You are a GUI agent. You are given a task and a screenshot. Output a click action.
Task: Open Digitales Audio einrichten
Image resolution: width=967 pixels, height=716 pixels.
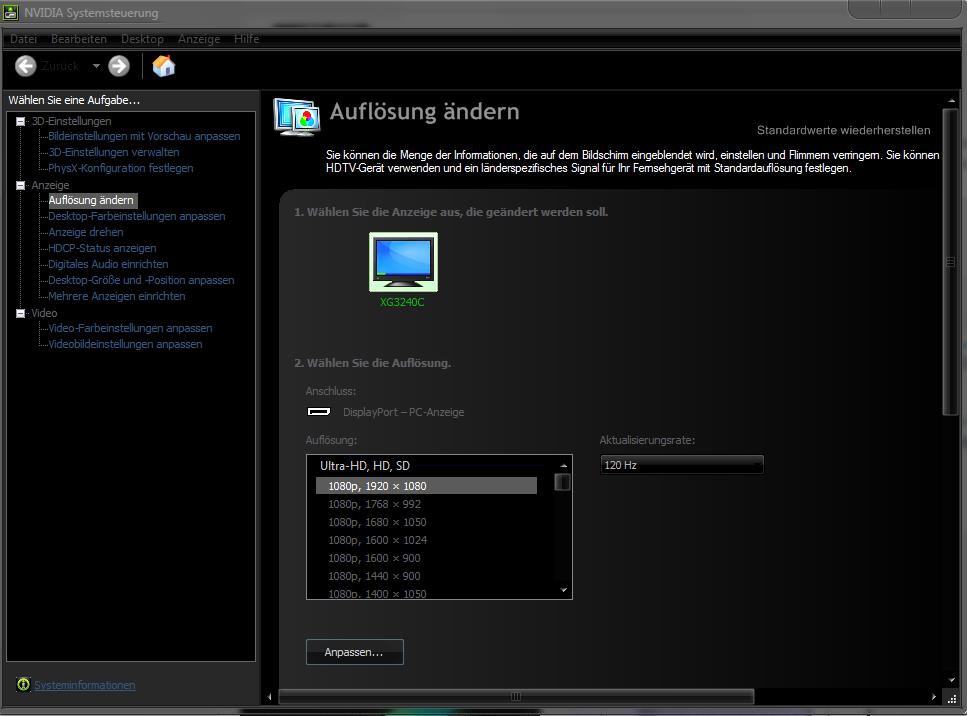pyautogui.click(x=109, y=265)
